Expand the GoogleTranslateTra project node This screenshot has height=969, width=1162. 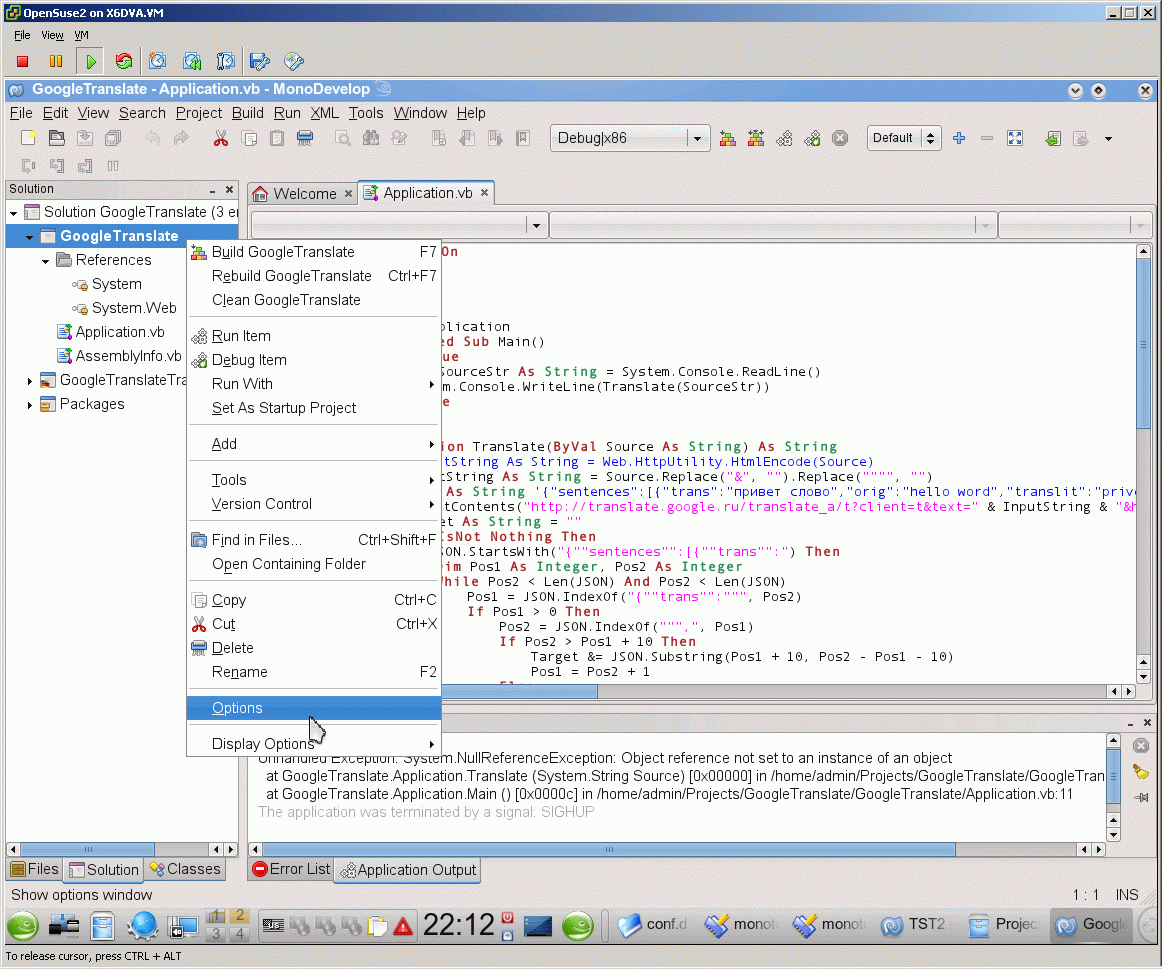pos(30,381)
